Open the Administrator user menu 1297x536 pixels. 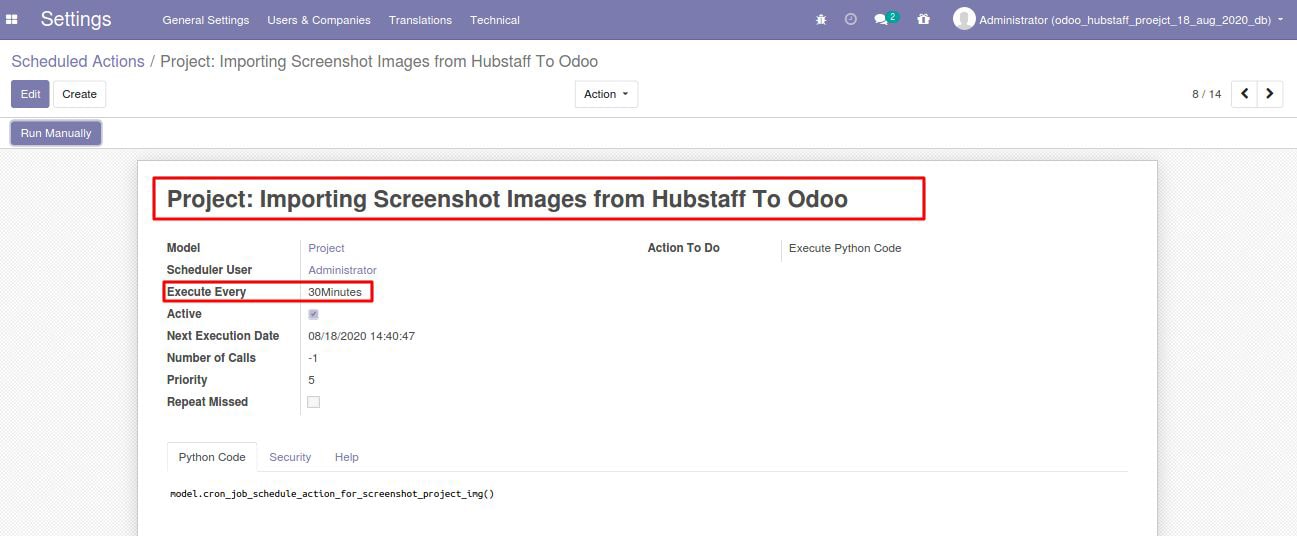coord(1119,19)
